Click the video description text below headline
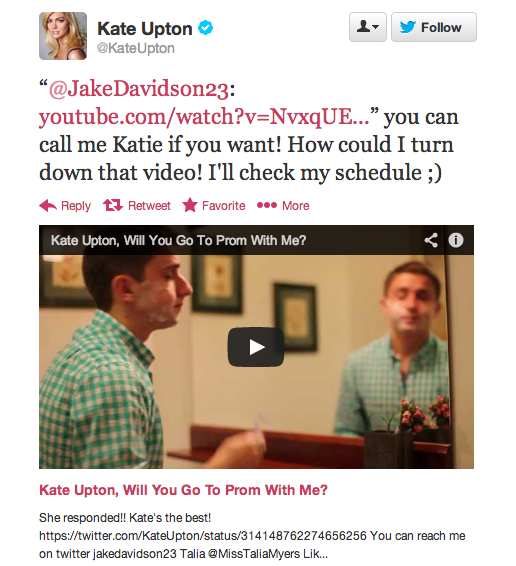 (252, 536)
